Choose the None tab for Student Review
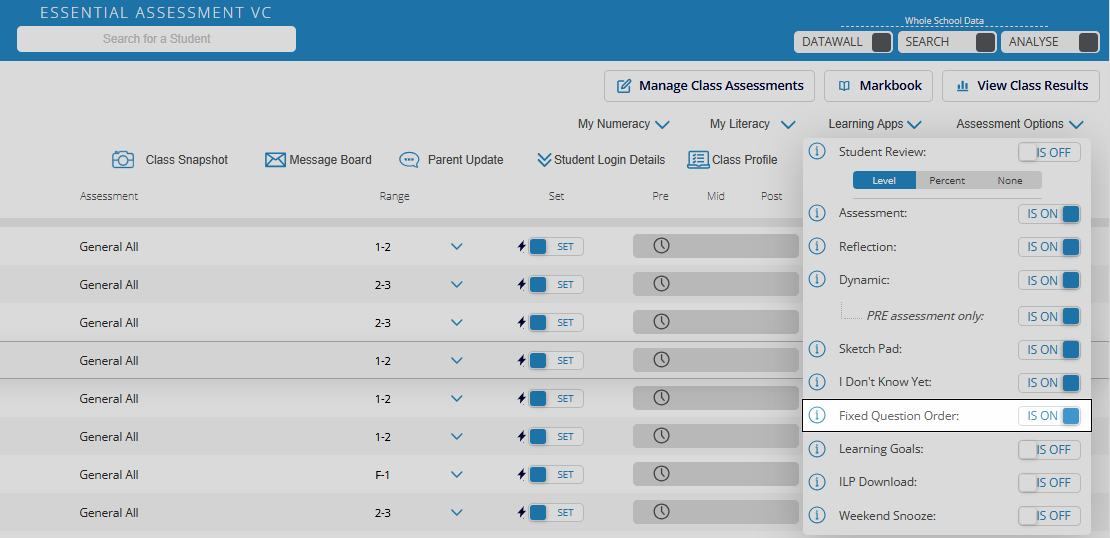The width and height of the screenshot is (1110, 538). coord(1010,181)
